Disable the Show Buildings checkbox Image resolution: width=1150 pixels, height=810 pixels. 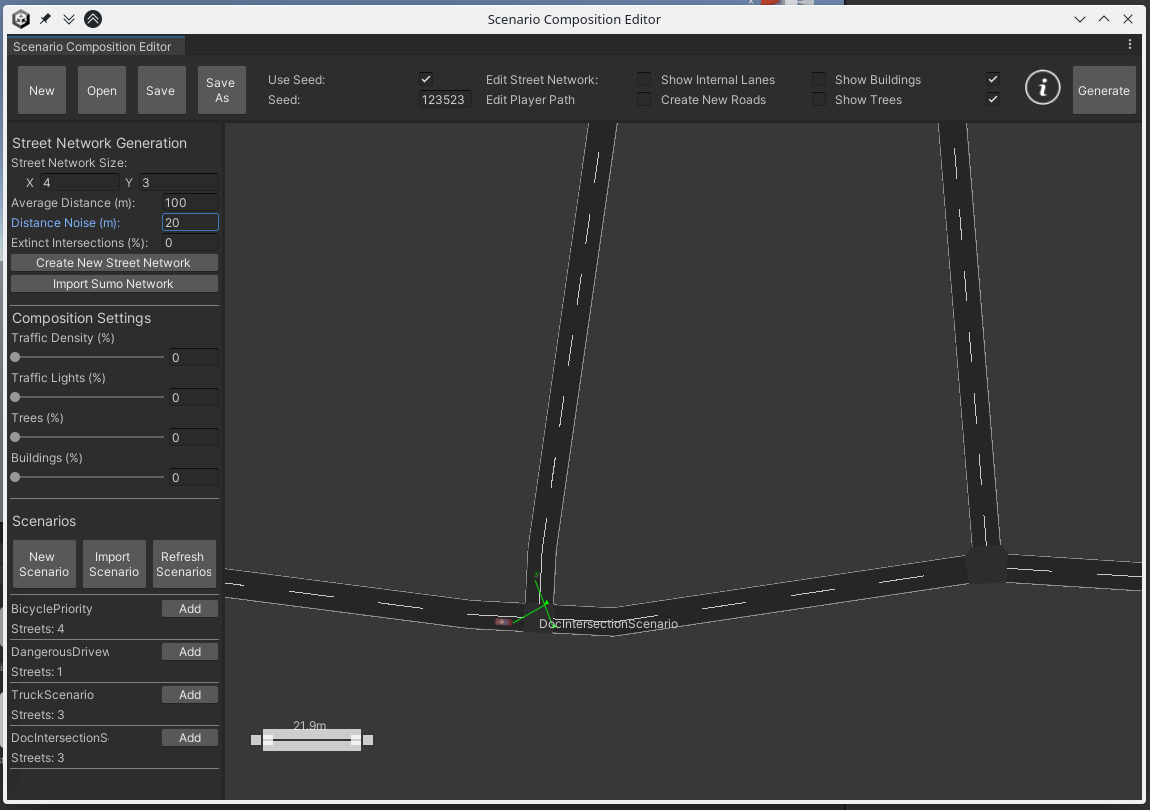(993, 79)
